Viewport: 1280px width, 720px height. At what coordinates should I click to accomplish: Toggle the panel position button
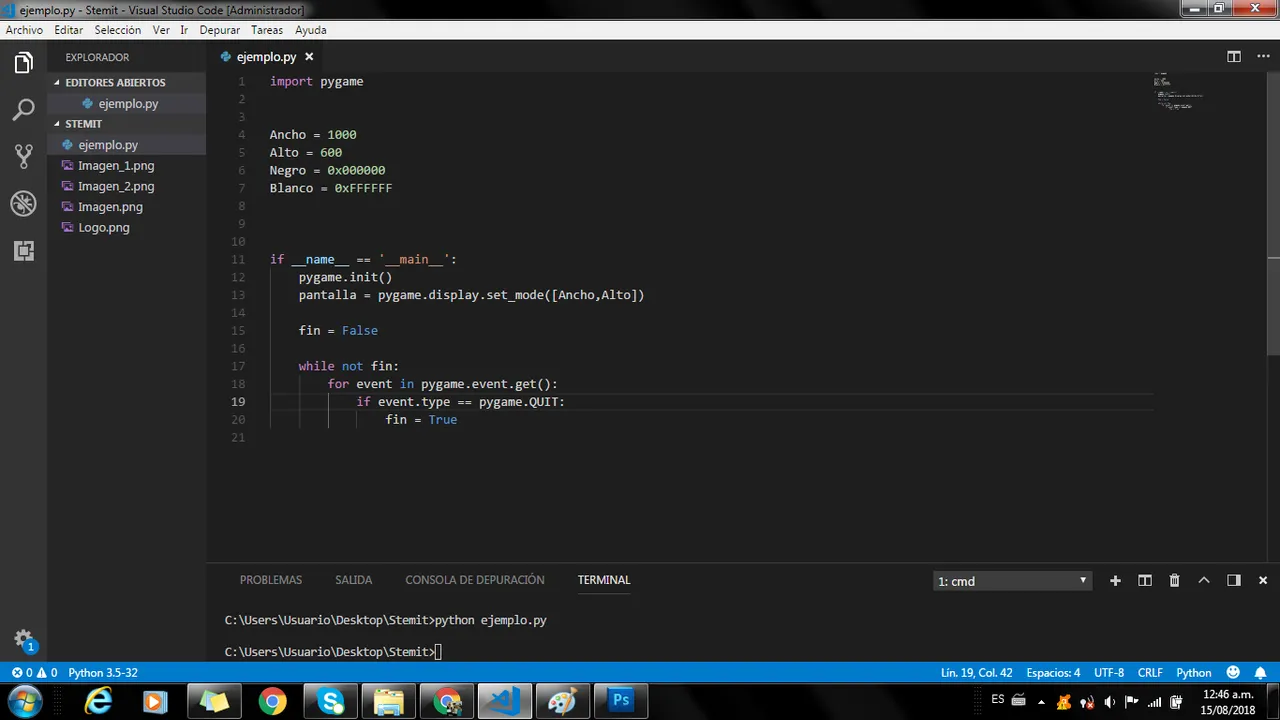pyautogui.click(x=1234, y=580)
